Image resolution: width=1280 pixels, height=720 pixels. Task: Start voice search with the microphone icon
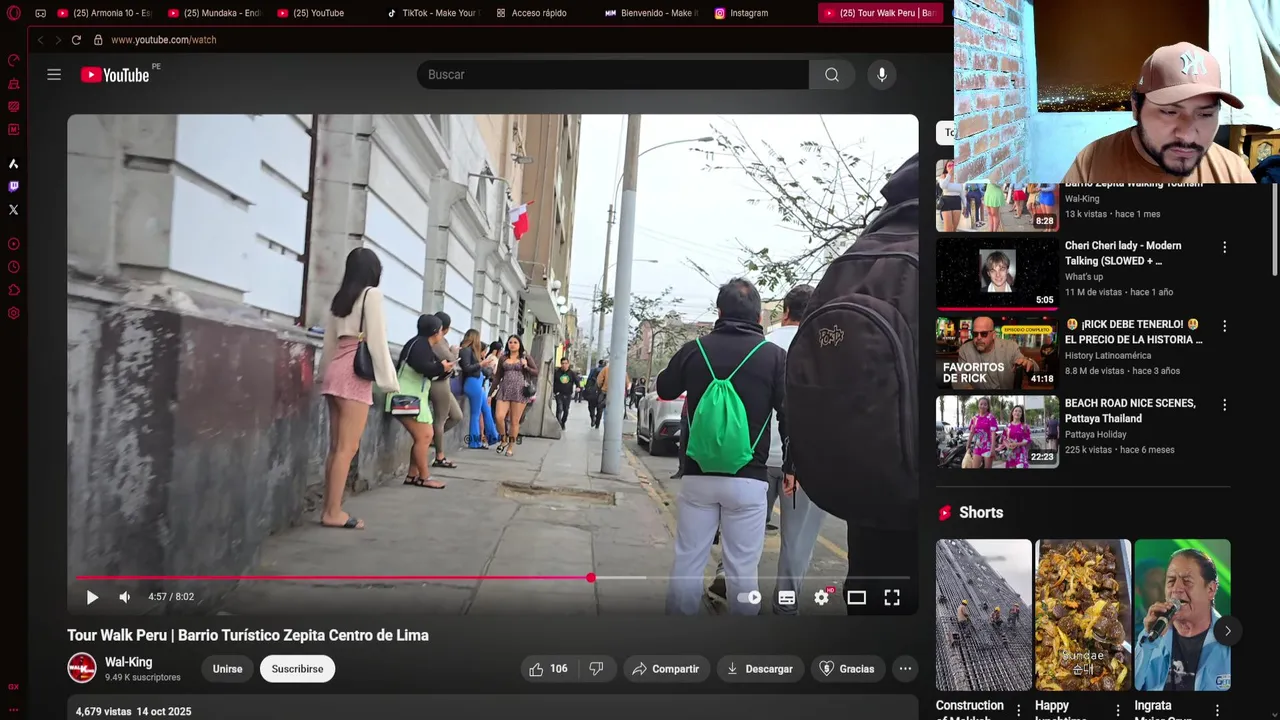pyautogui.click(x=881, y=75)
